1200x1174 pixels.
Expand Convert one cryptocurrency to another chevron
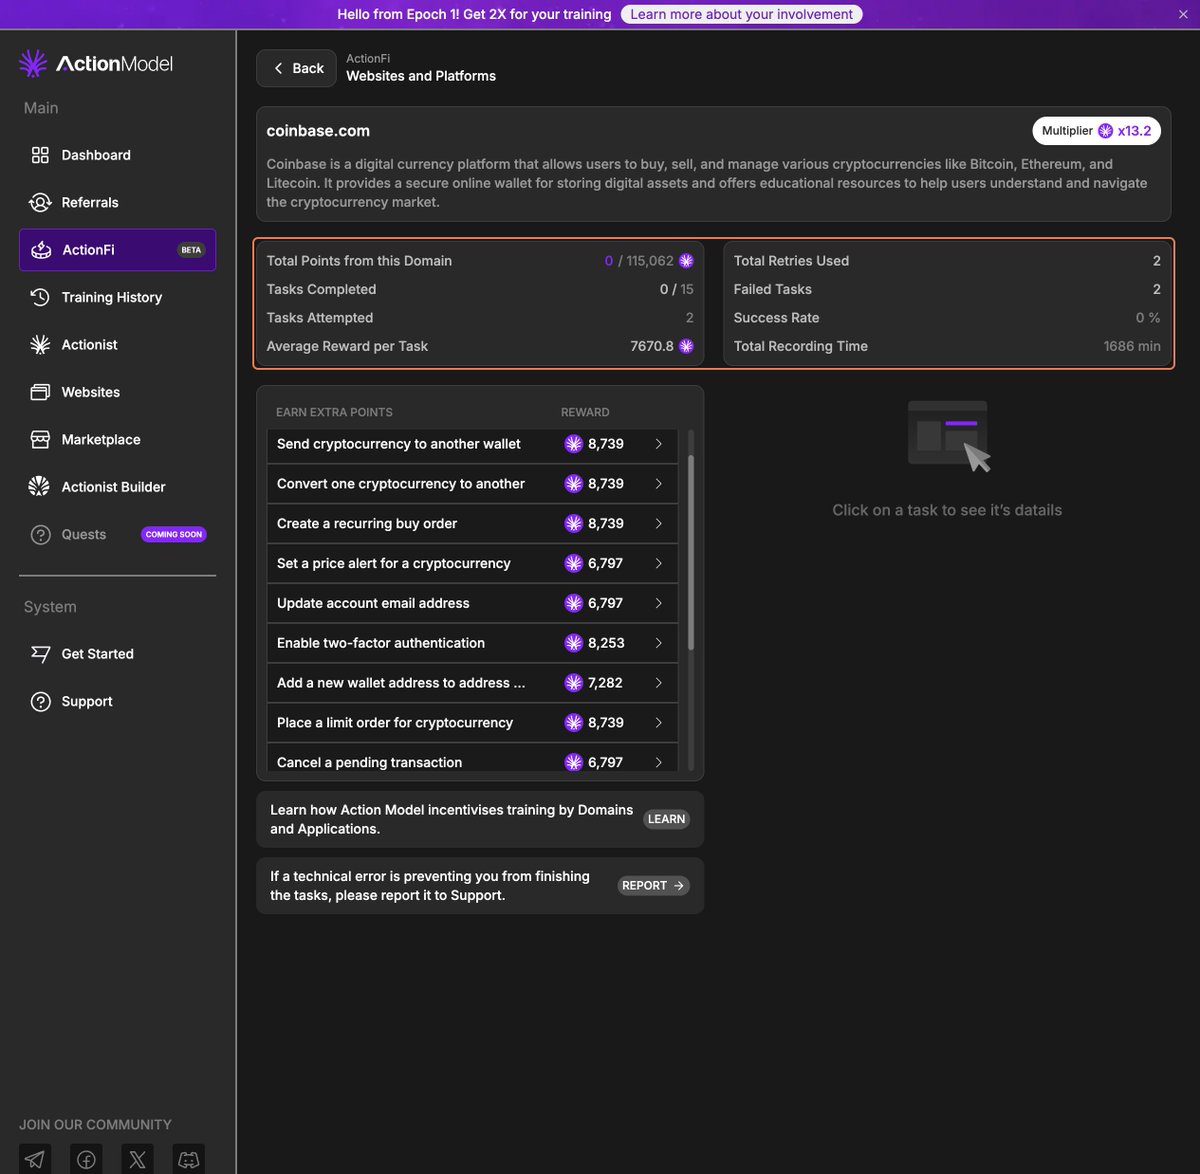658,484
